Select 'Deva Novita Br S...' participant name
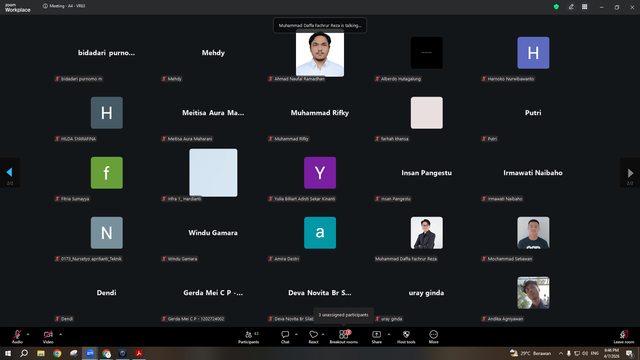The width and height of the screenshot is (640, 360). click(x=320, y=293)
